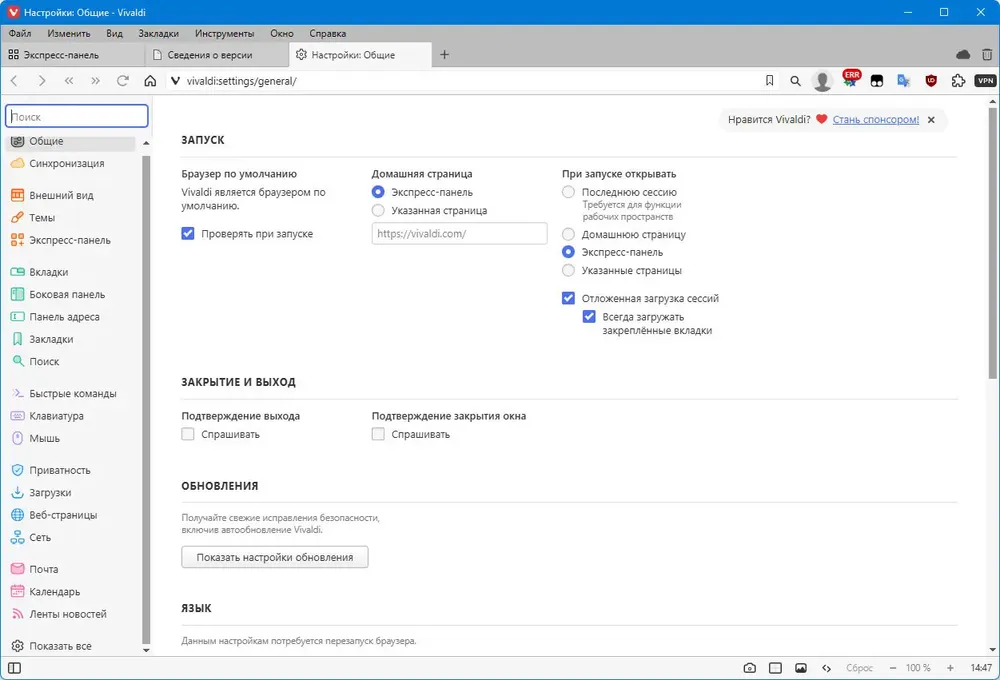
Task: Click the settings search field
Action: pyautogui.click(x=78, y=117)
